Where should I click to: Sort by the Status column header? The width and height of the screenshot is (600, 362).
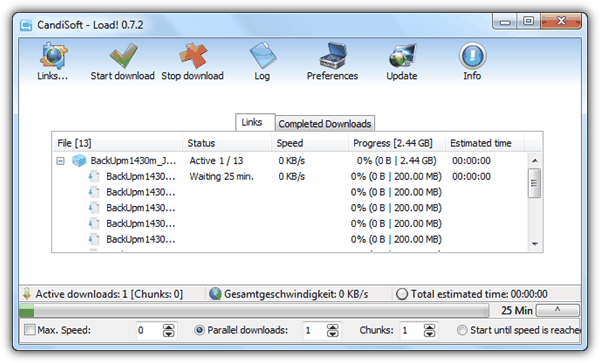(227, 143)
